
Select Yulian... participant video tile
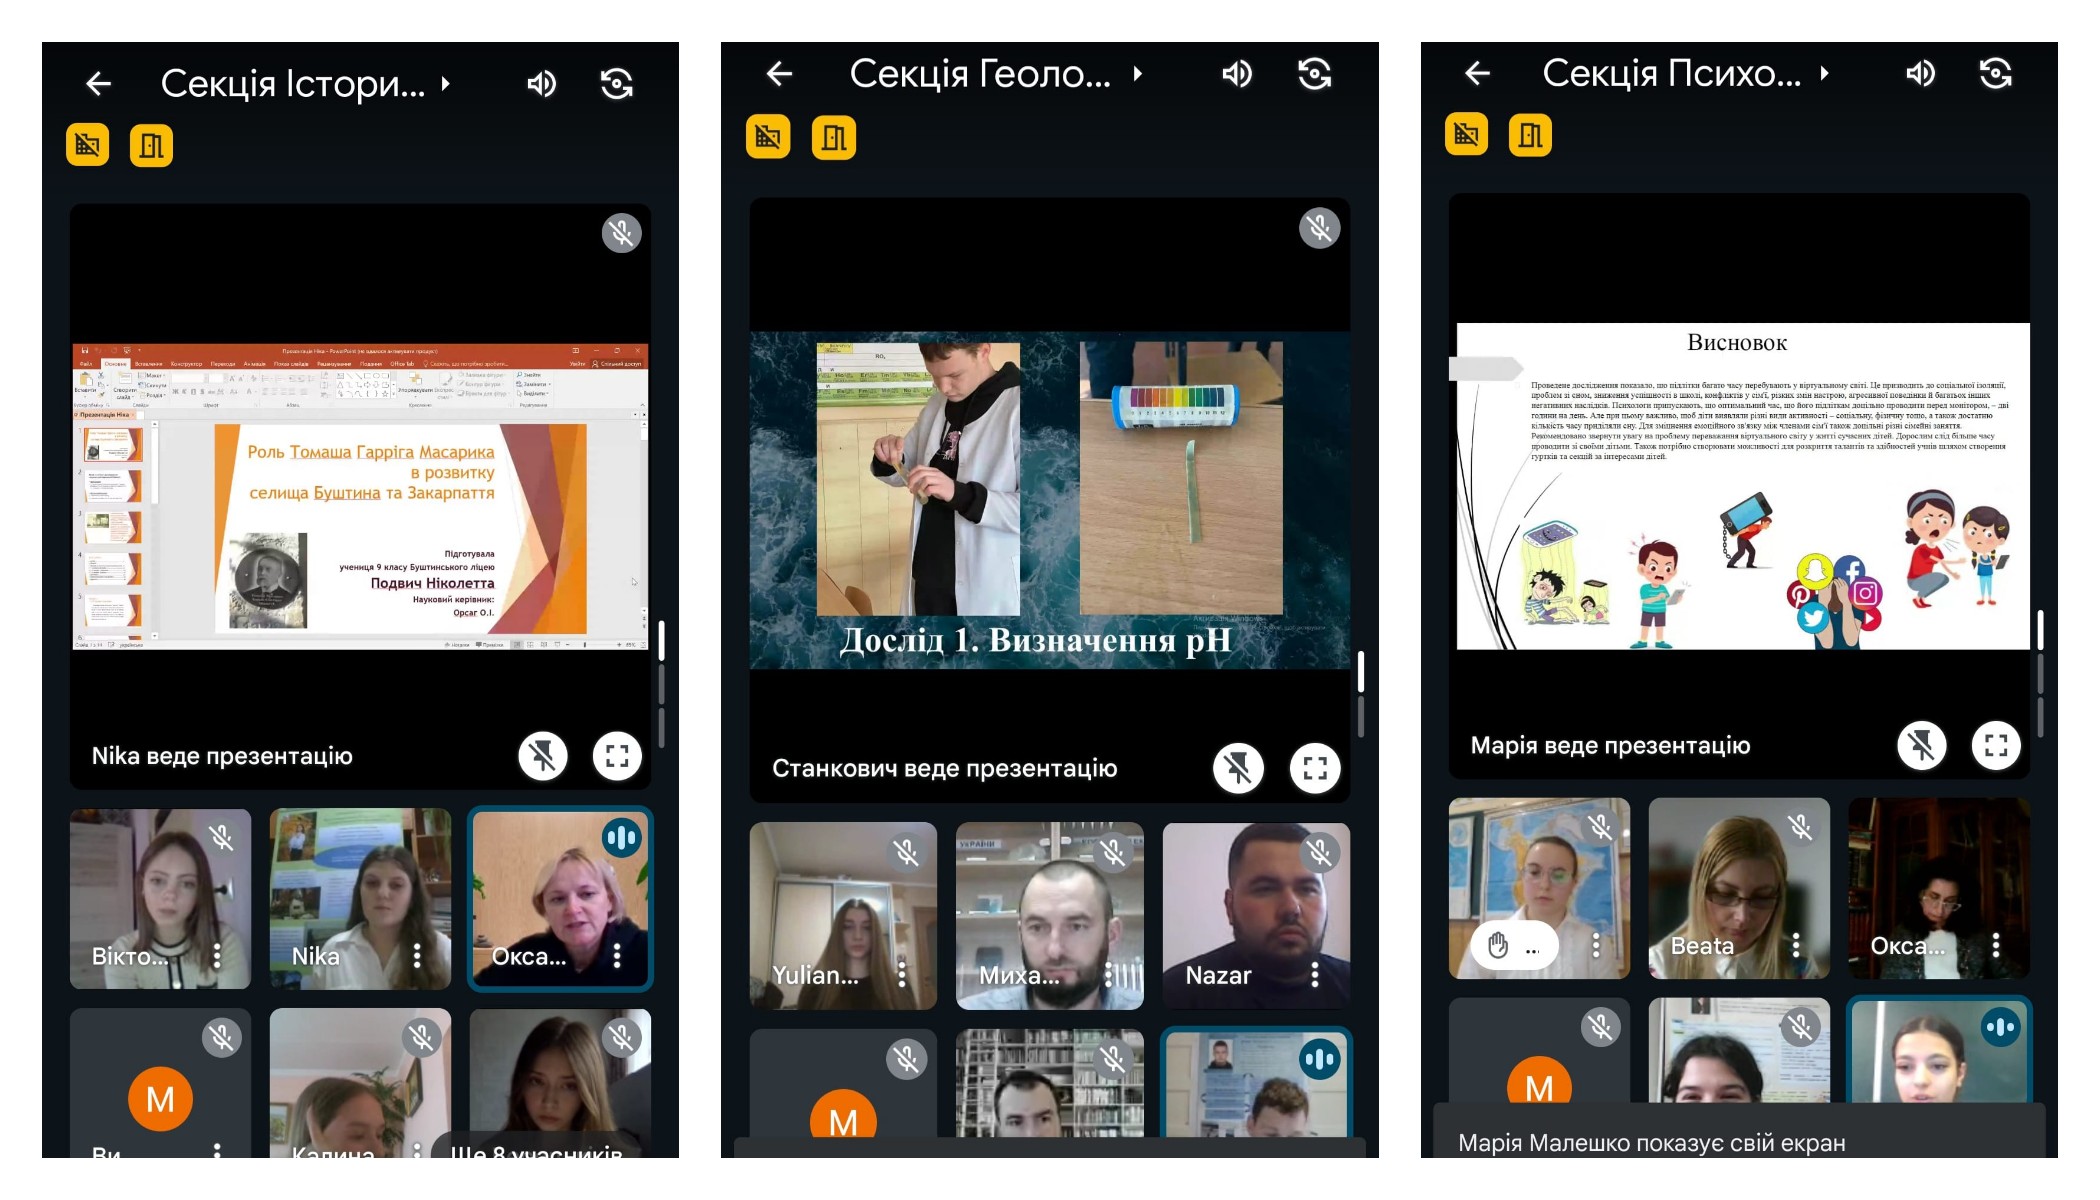(x=843, y=916)
